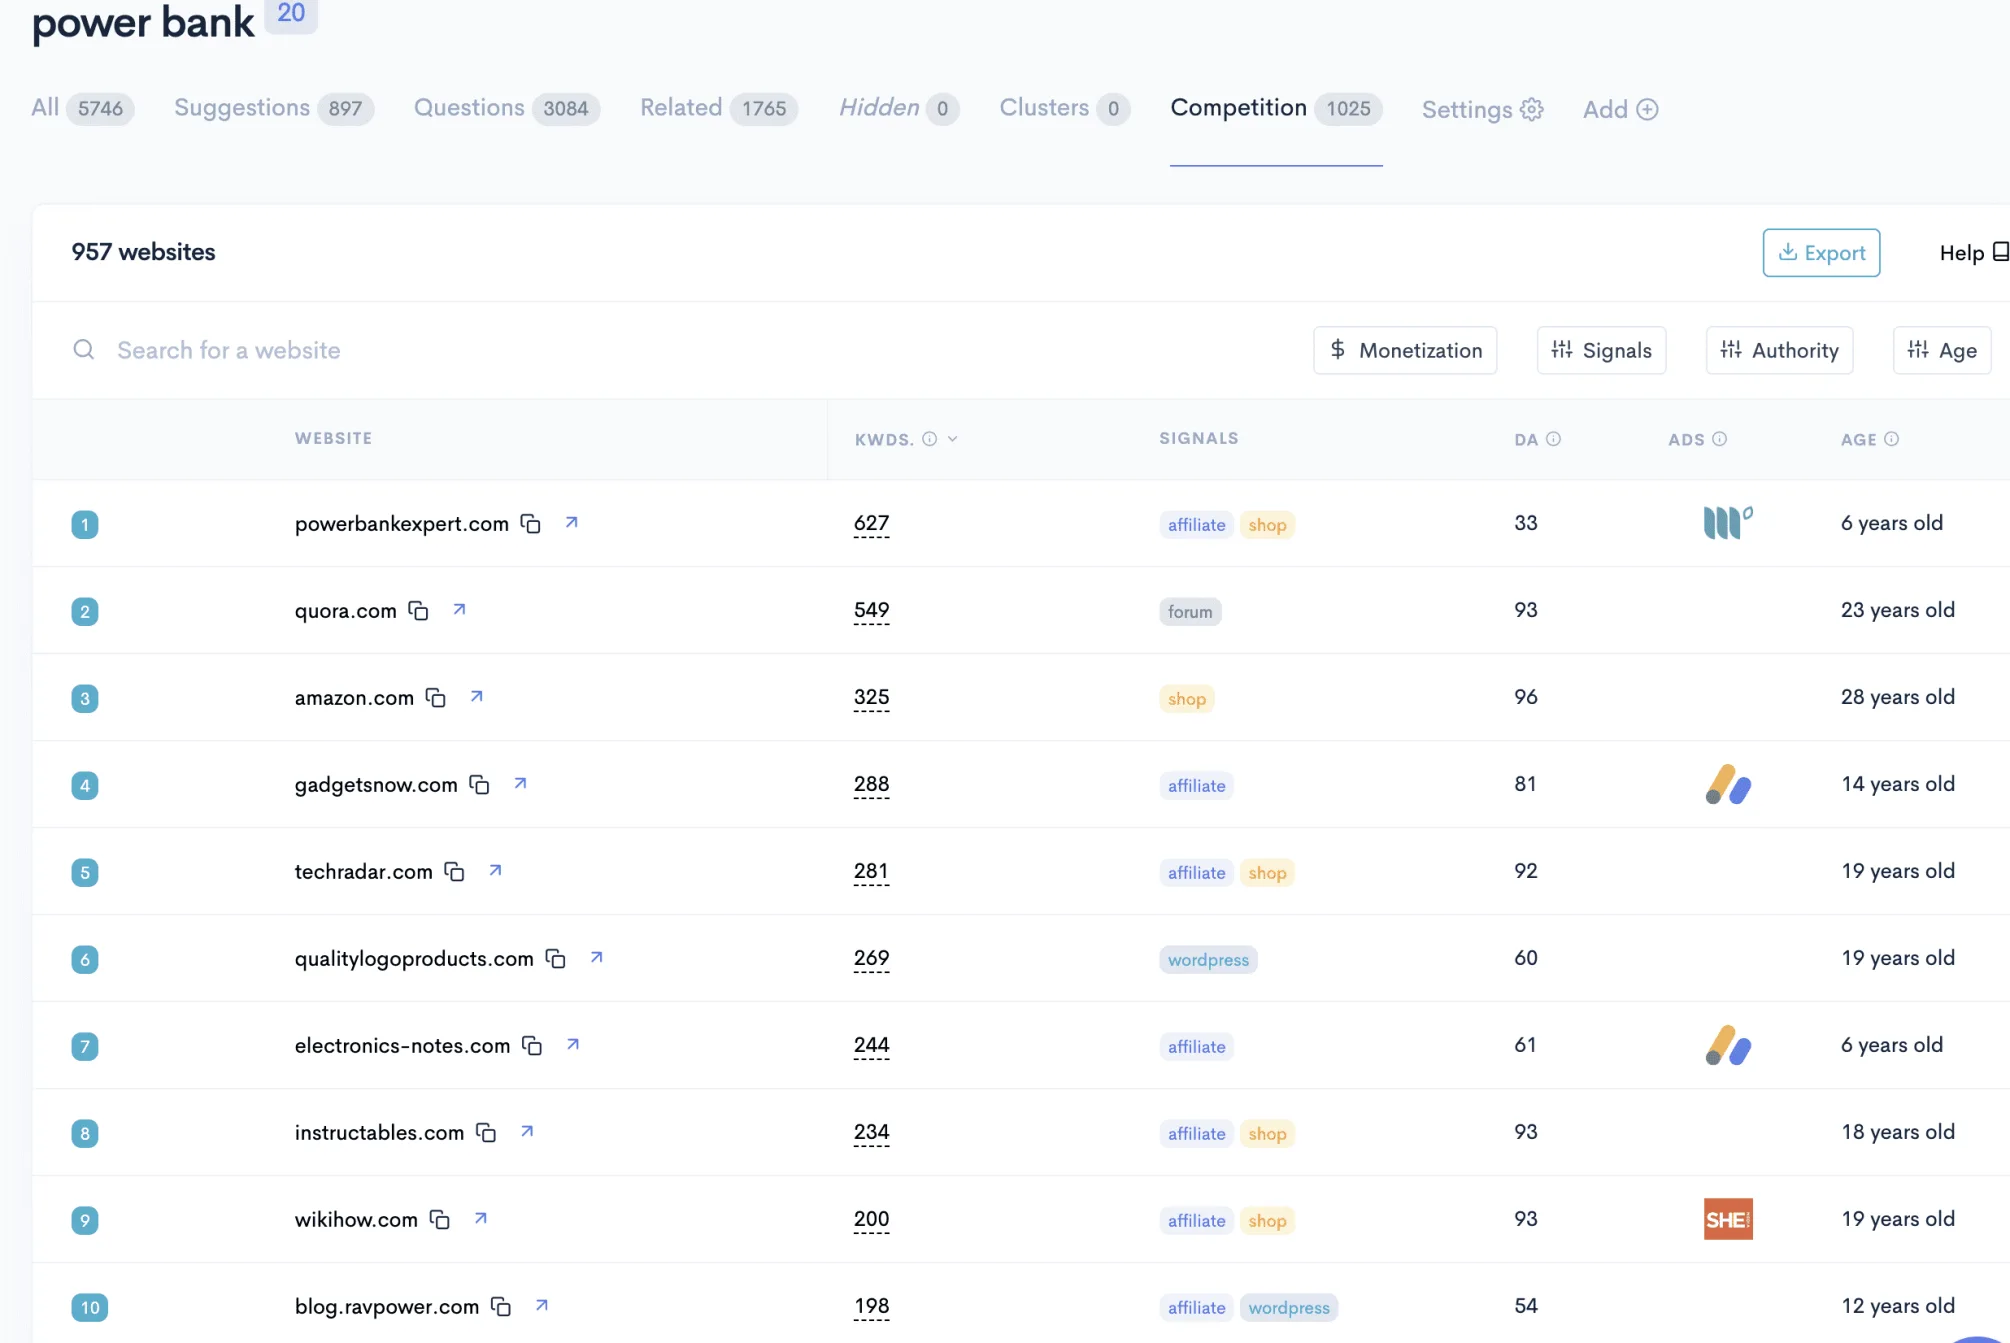
Task: Open gadgetsnow.com external link arrow
Action: (x=521, y=783)
